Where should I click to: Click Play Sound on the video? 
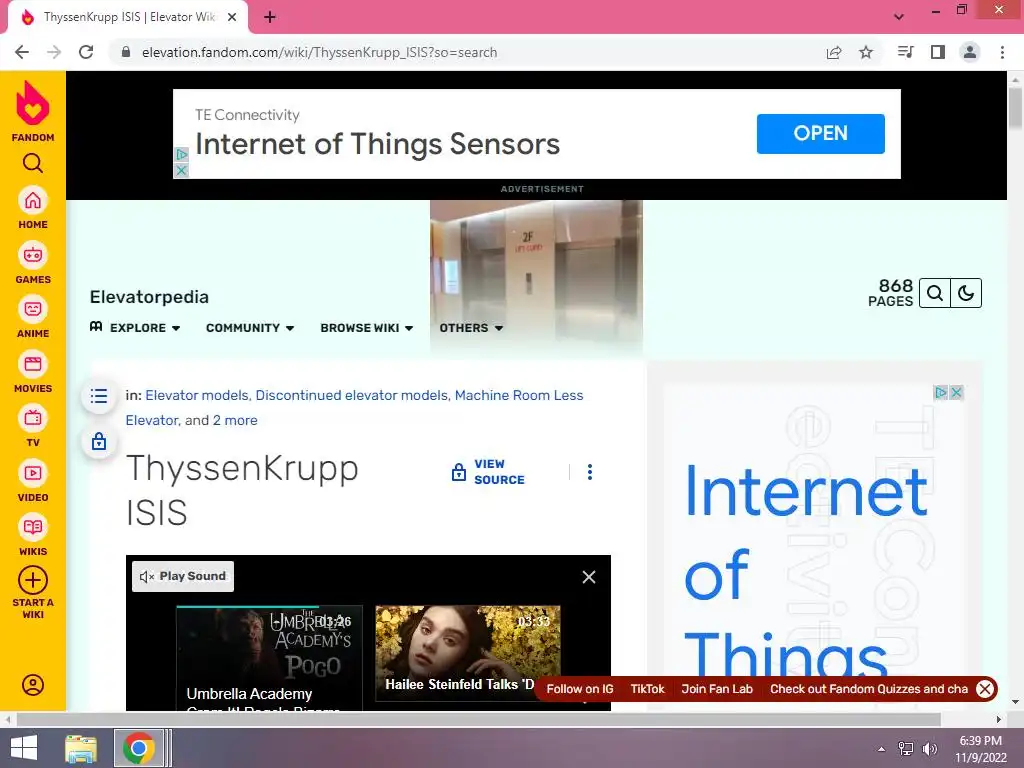183,576
